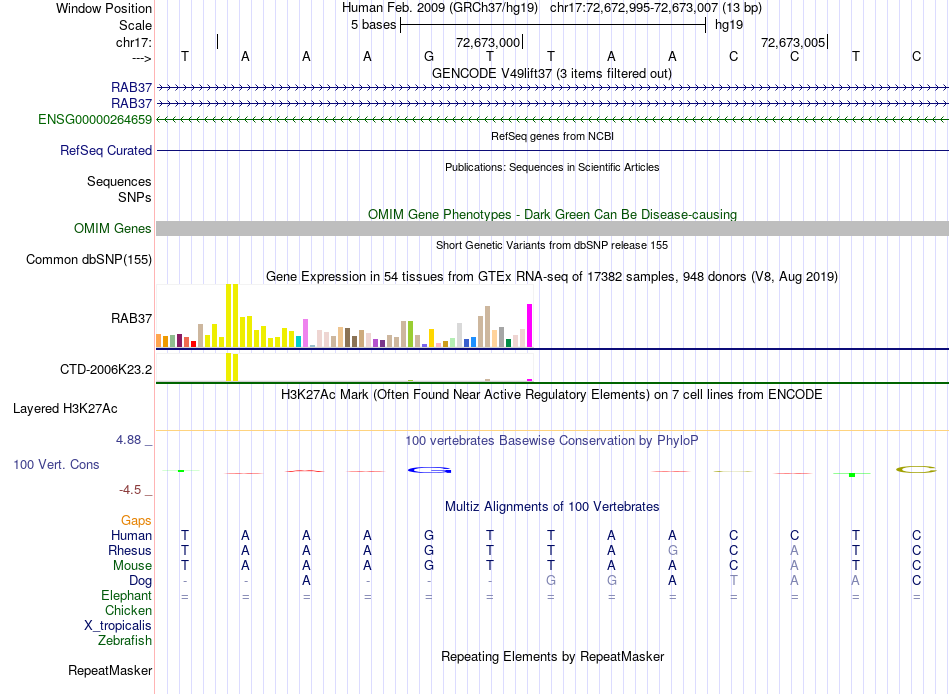This screenshot has width=950, height=694.
Task: Click the Repeating Elements by RepeatMasker title
Action: click(553, 656)
